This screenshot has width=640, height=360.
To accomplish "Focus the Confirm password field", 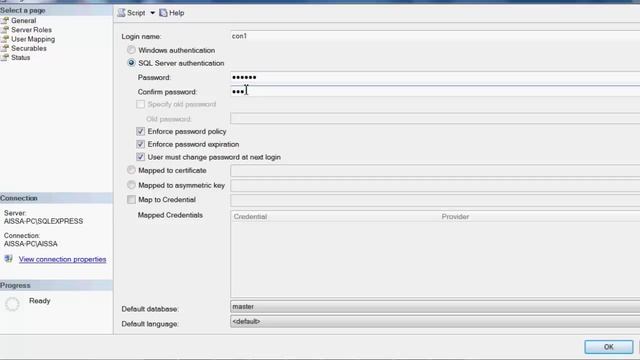I will tap(435, 91).
